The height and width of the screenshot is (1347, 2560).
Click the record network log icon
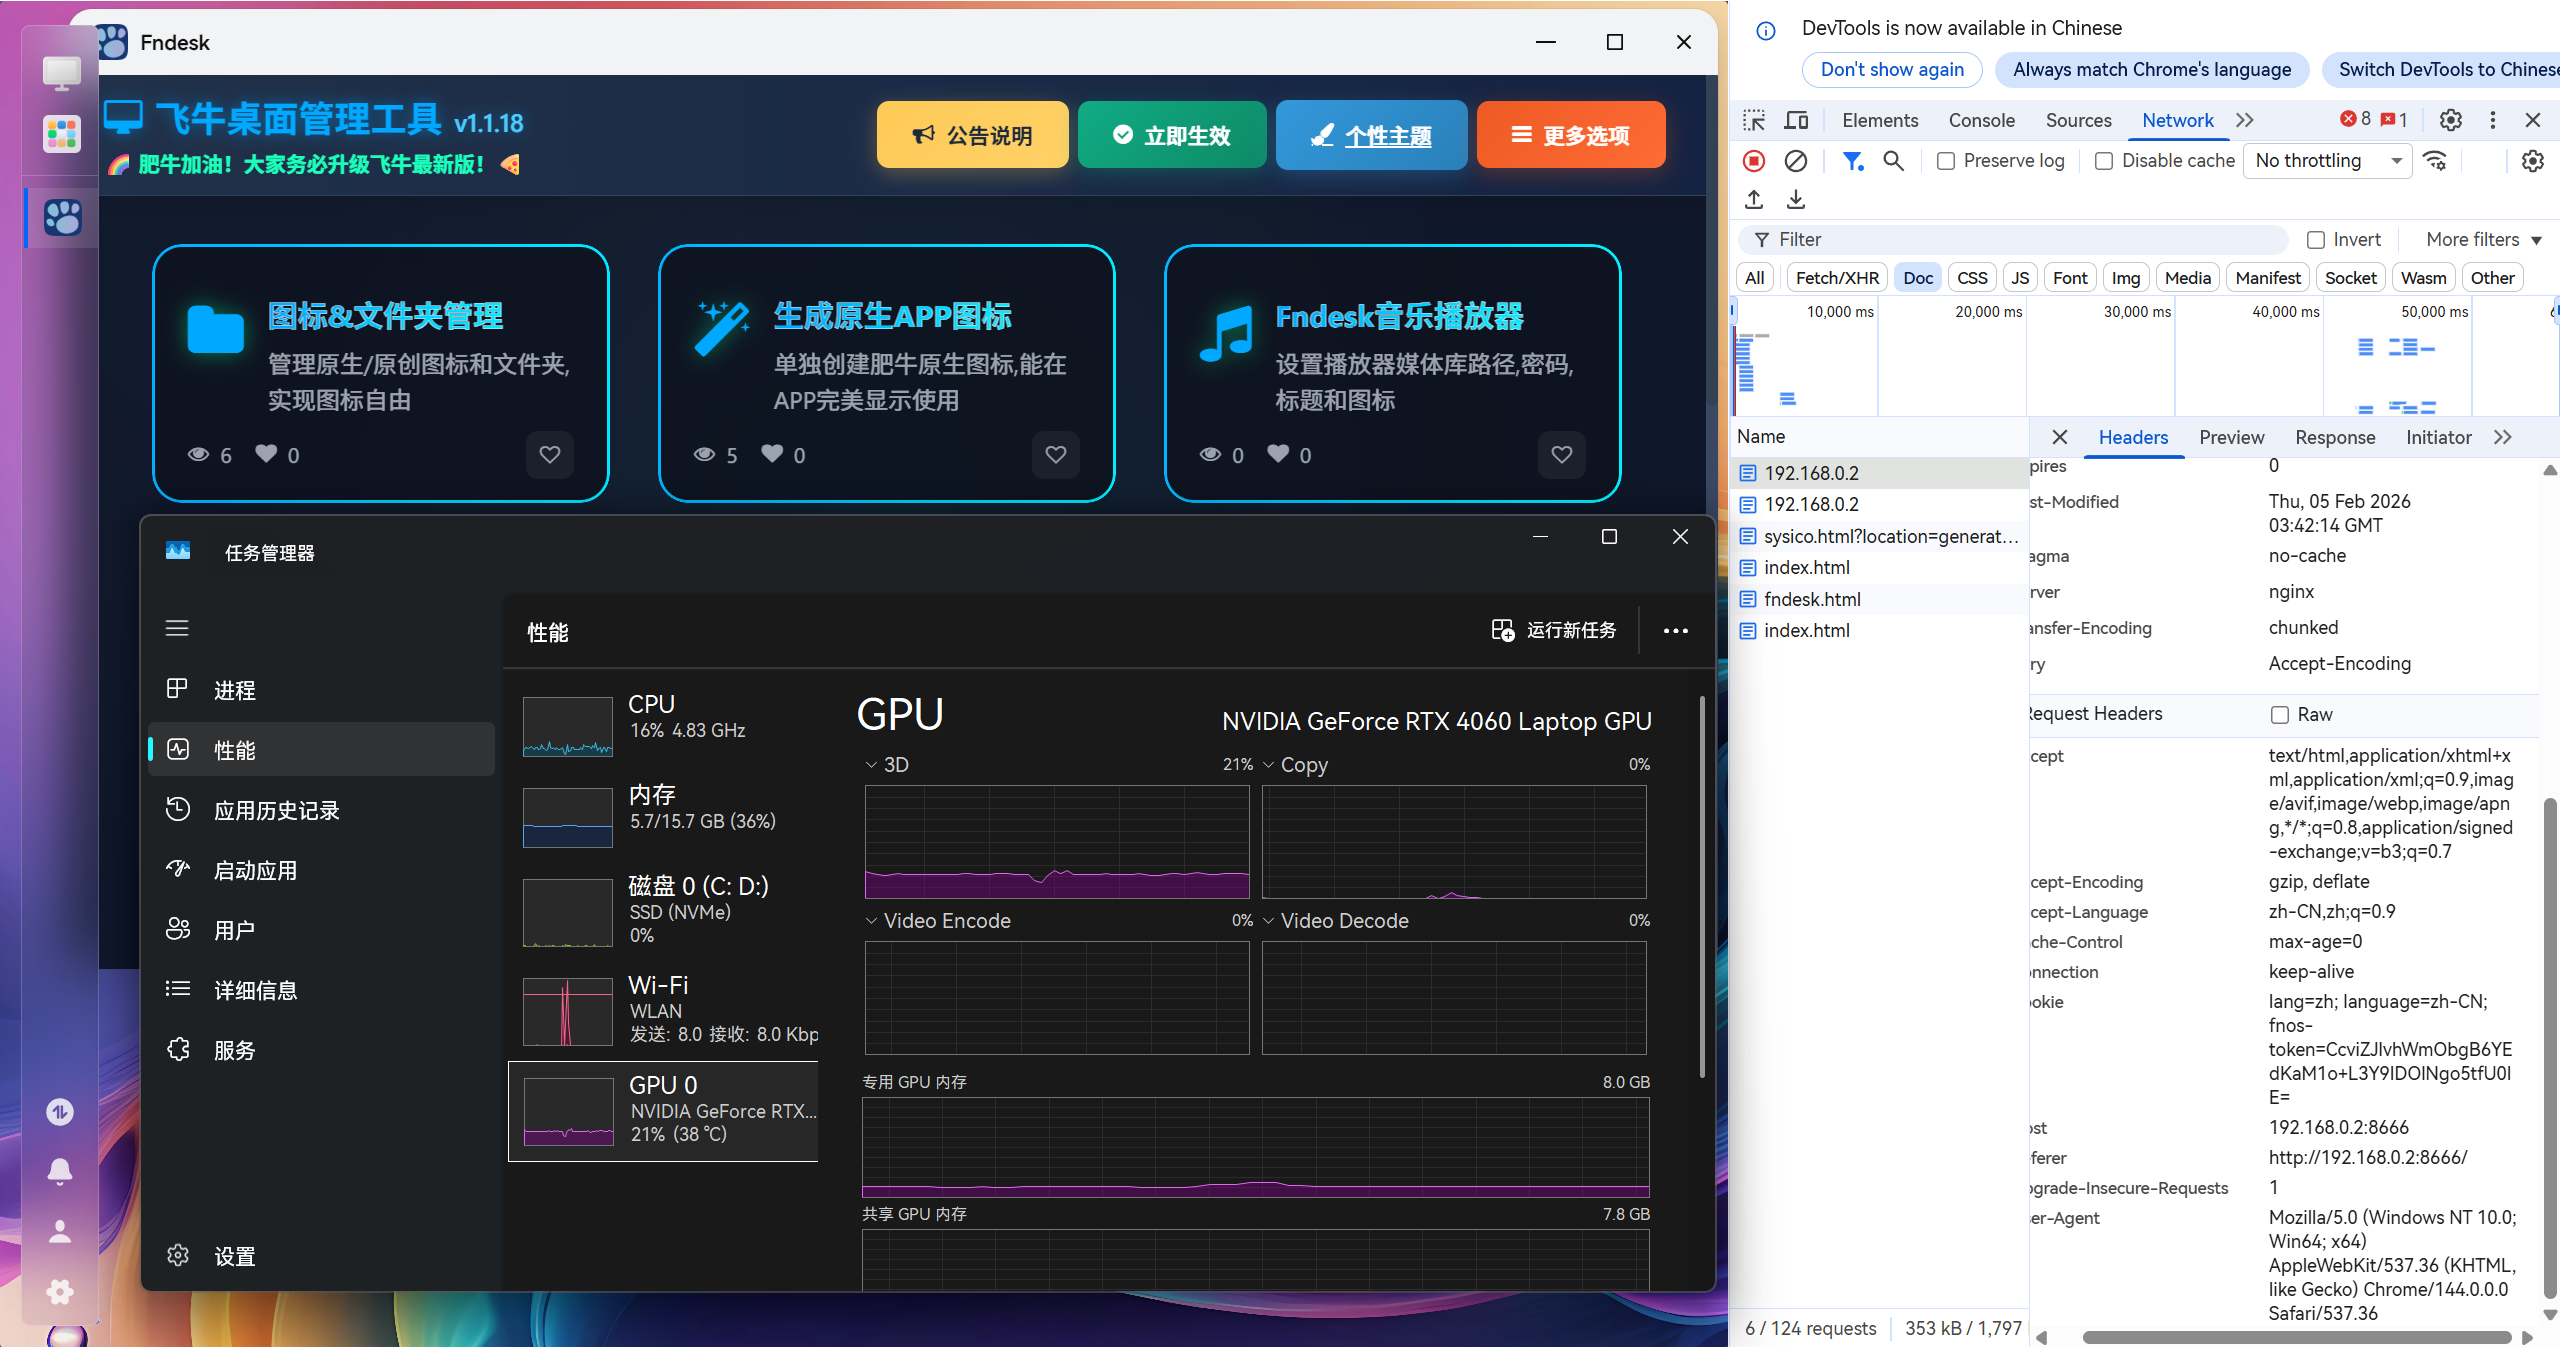click(1754, 161)
